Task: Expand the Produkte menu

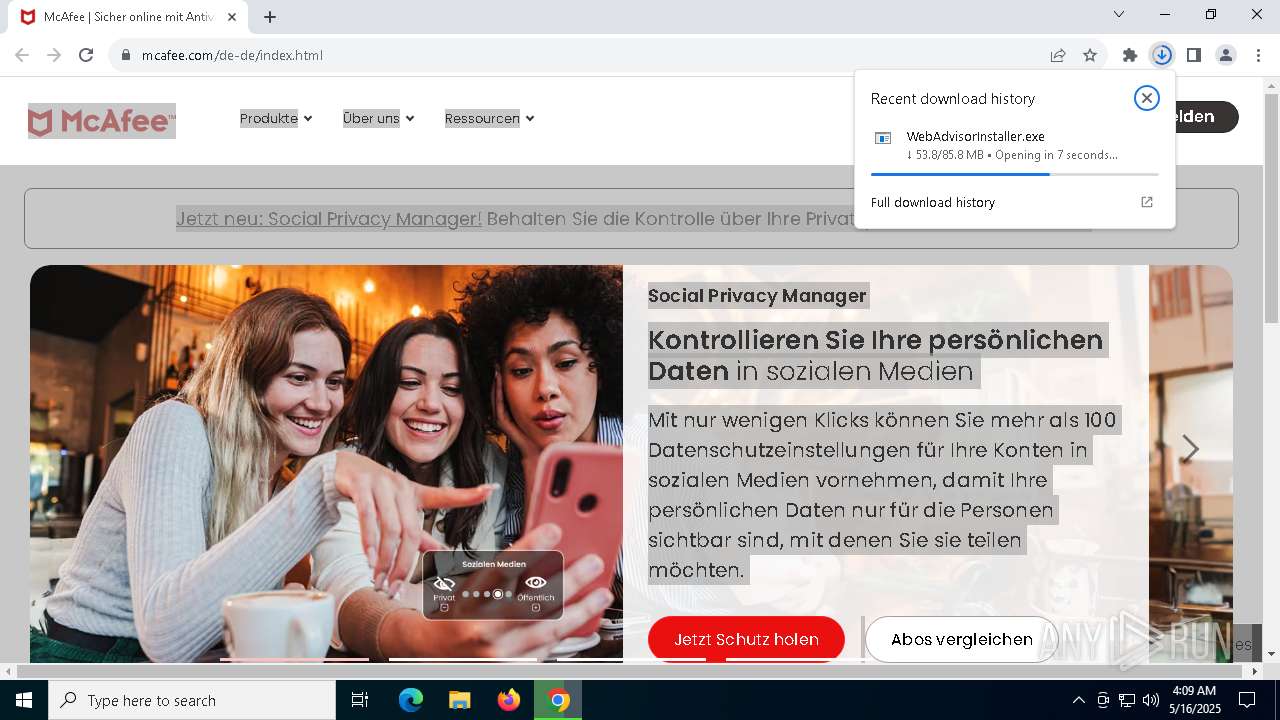Action: tap(276, 118)
